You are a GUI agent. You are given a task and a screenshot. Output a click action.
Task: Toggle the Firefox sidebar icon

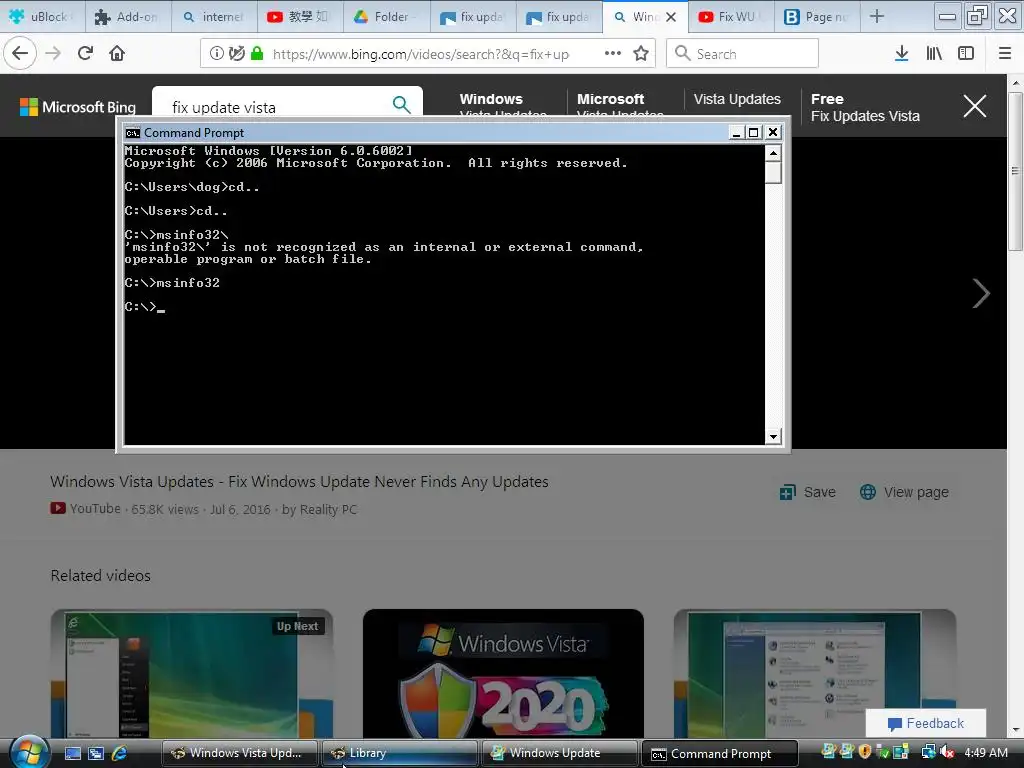click(x=966, y=54)
